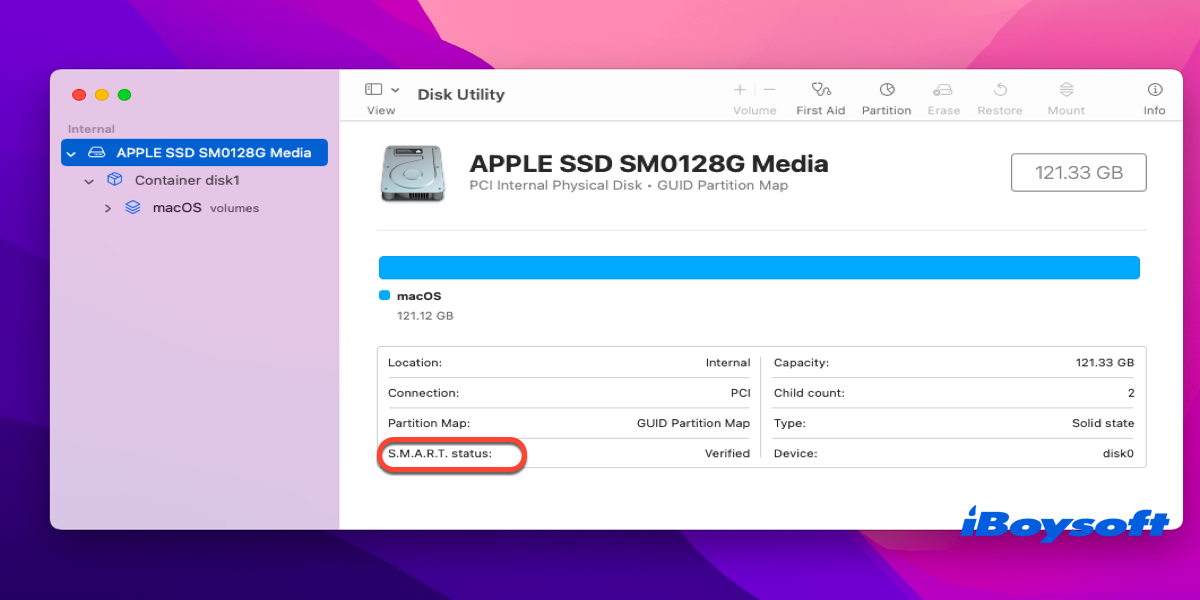
Task: Select Container disk1 in the sidebar
Action: pos(187,180)
